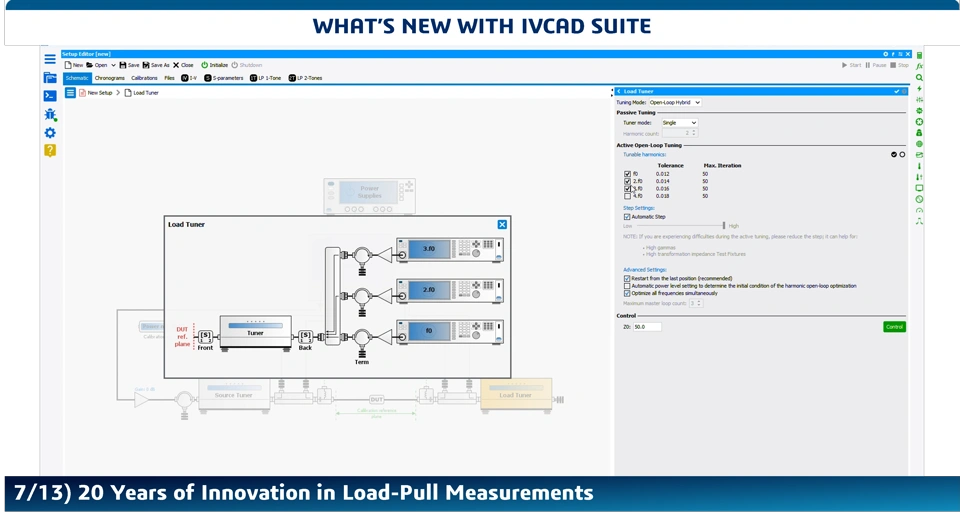Toggle the f0 tunable harmonic checkbox
The width and height of the screenshot is (960, 520).
click(x=627, y=174)
